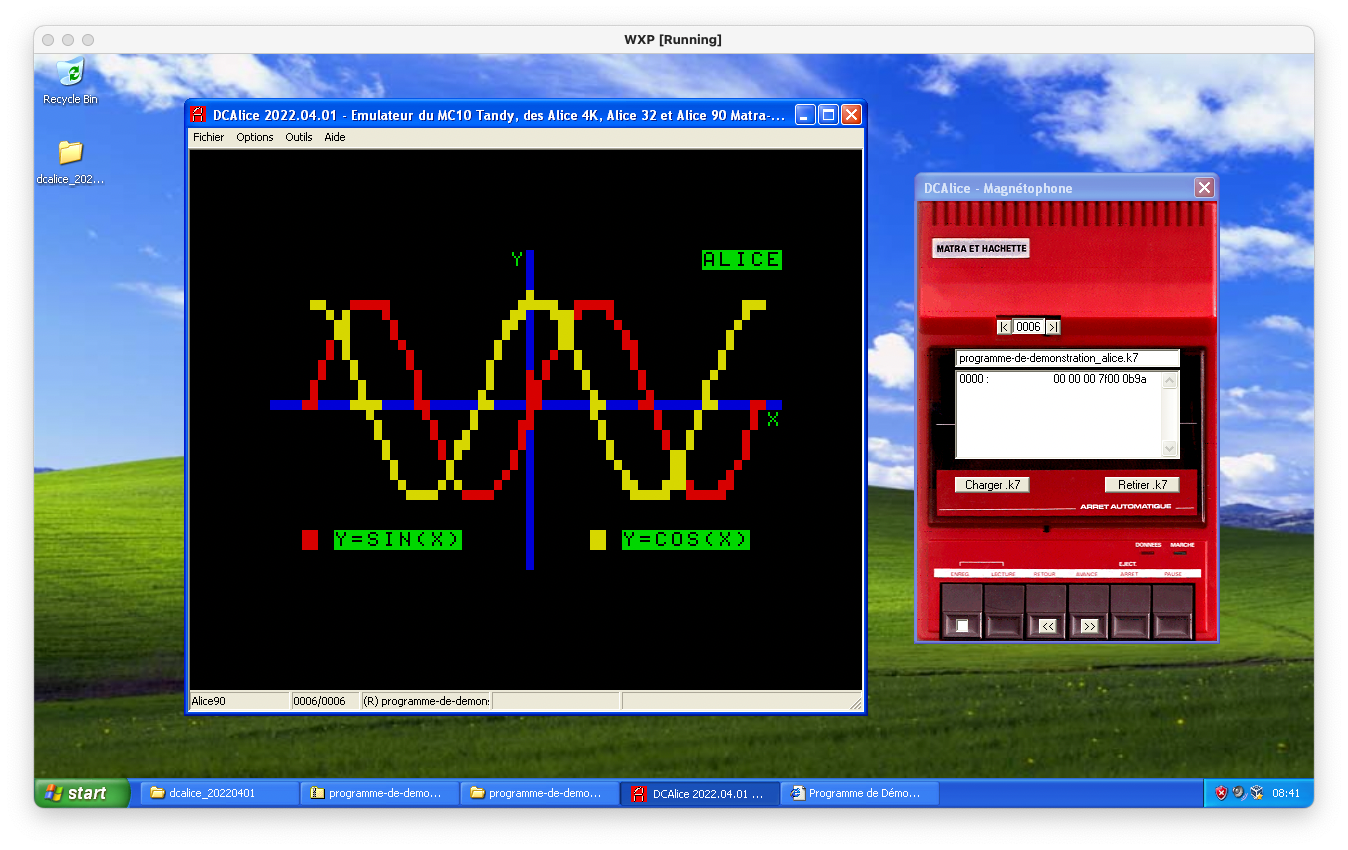This screenshot has width=1348, height=850.
Task: Click the MATRA ET HACHETTE label
Action: click(981, 248)
